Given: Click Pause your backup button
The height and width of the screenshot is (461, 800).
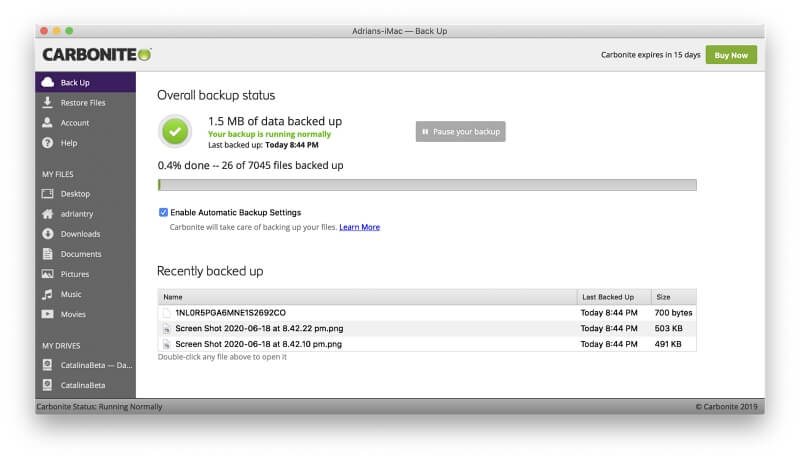Looking at the screenshot, I should pos(460,132).
